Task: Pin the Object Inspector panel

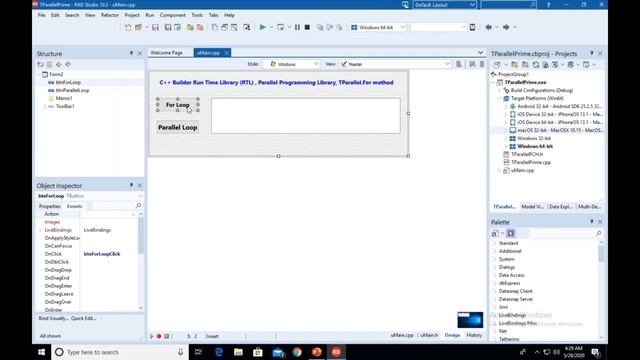Action: [131, 185]
